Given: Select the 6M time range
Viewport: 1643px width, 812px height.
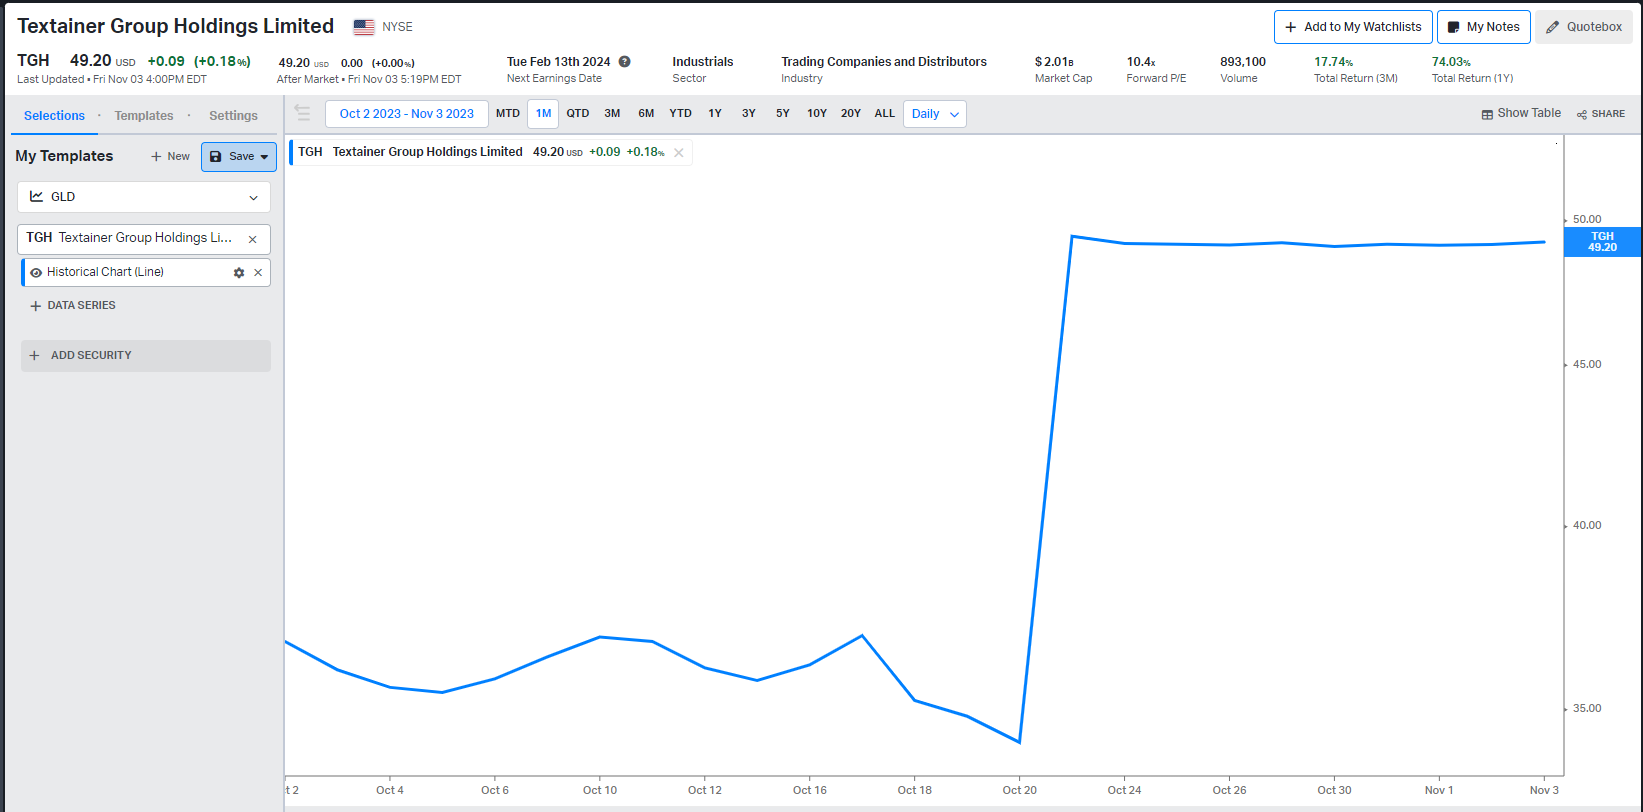Looking at the screenshot, I should point(646,114).
